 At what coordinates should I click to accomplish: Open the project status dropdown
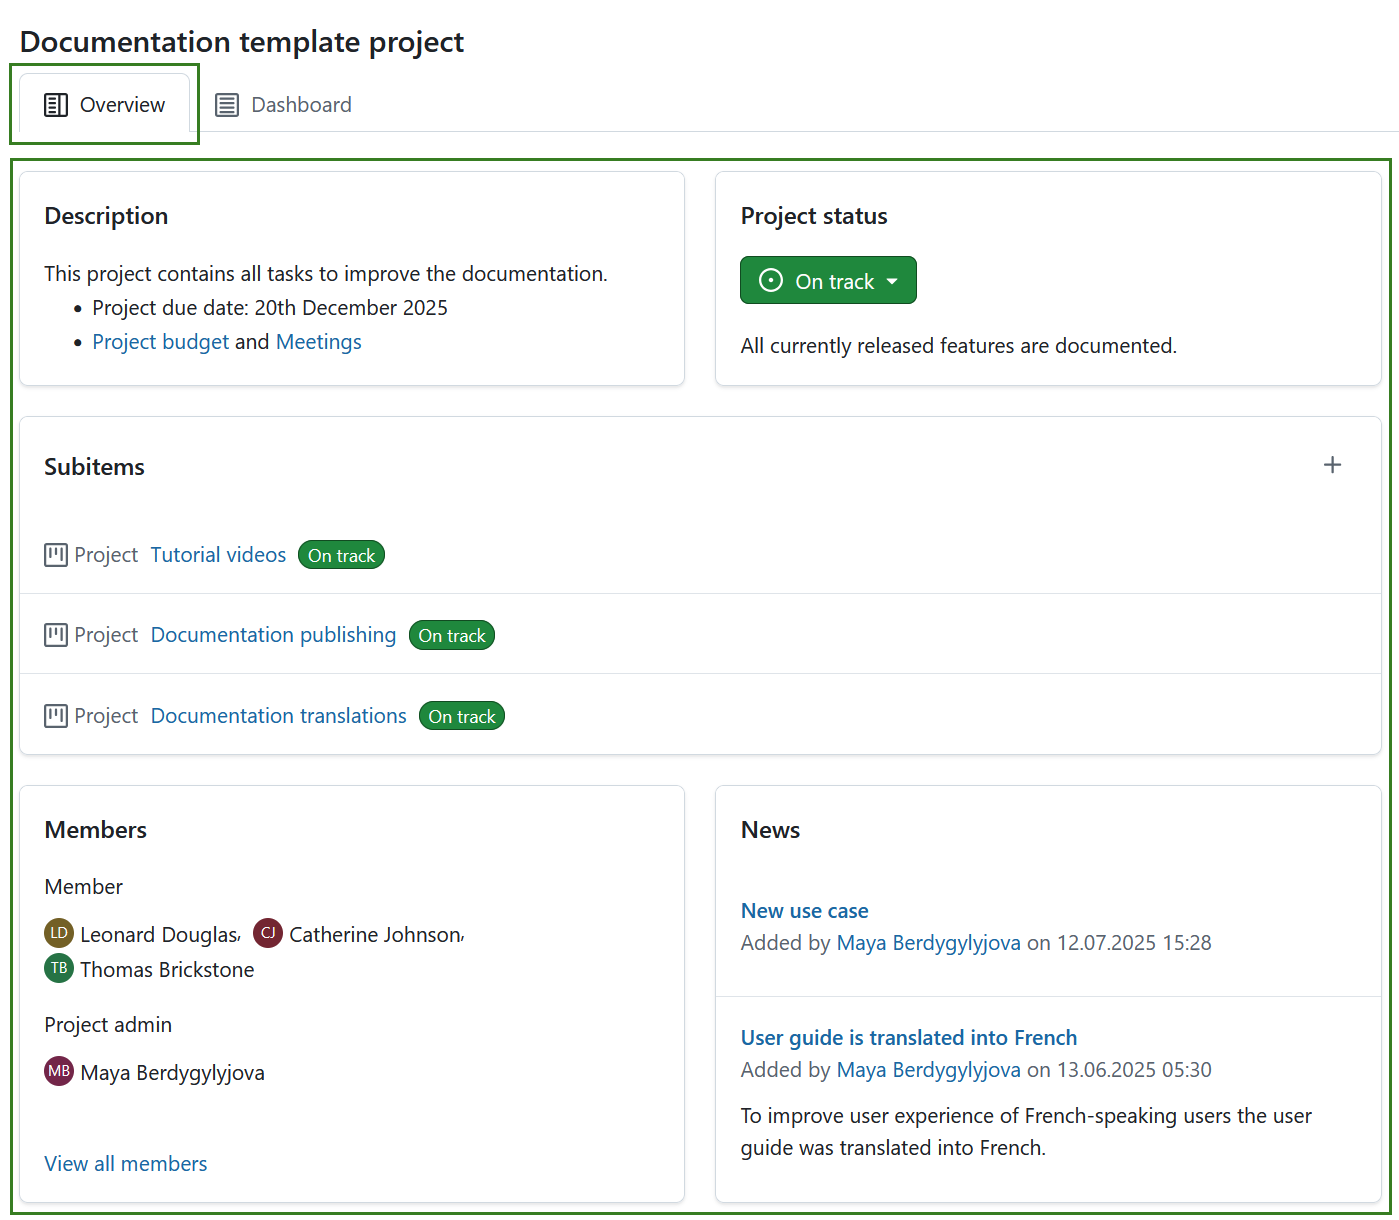(828, 280)
